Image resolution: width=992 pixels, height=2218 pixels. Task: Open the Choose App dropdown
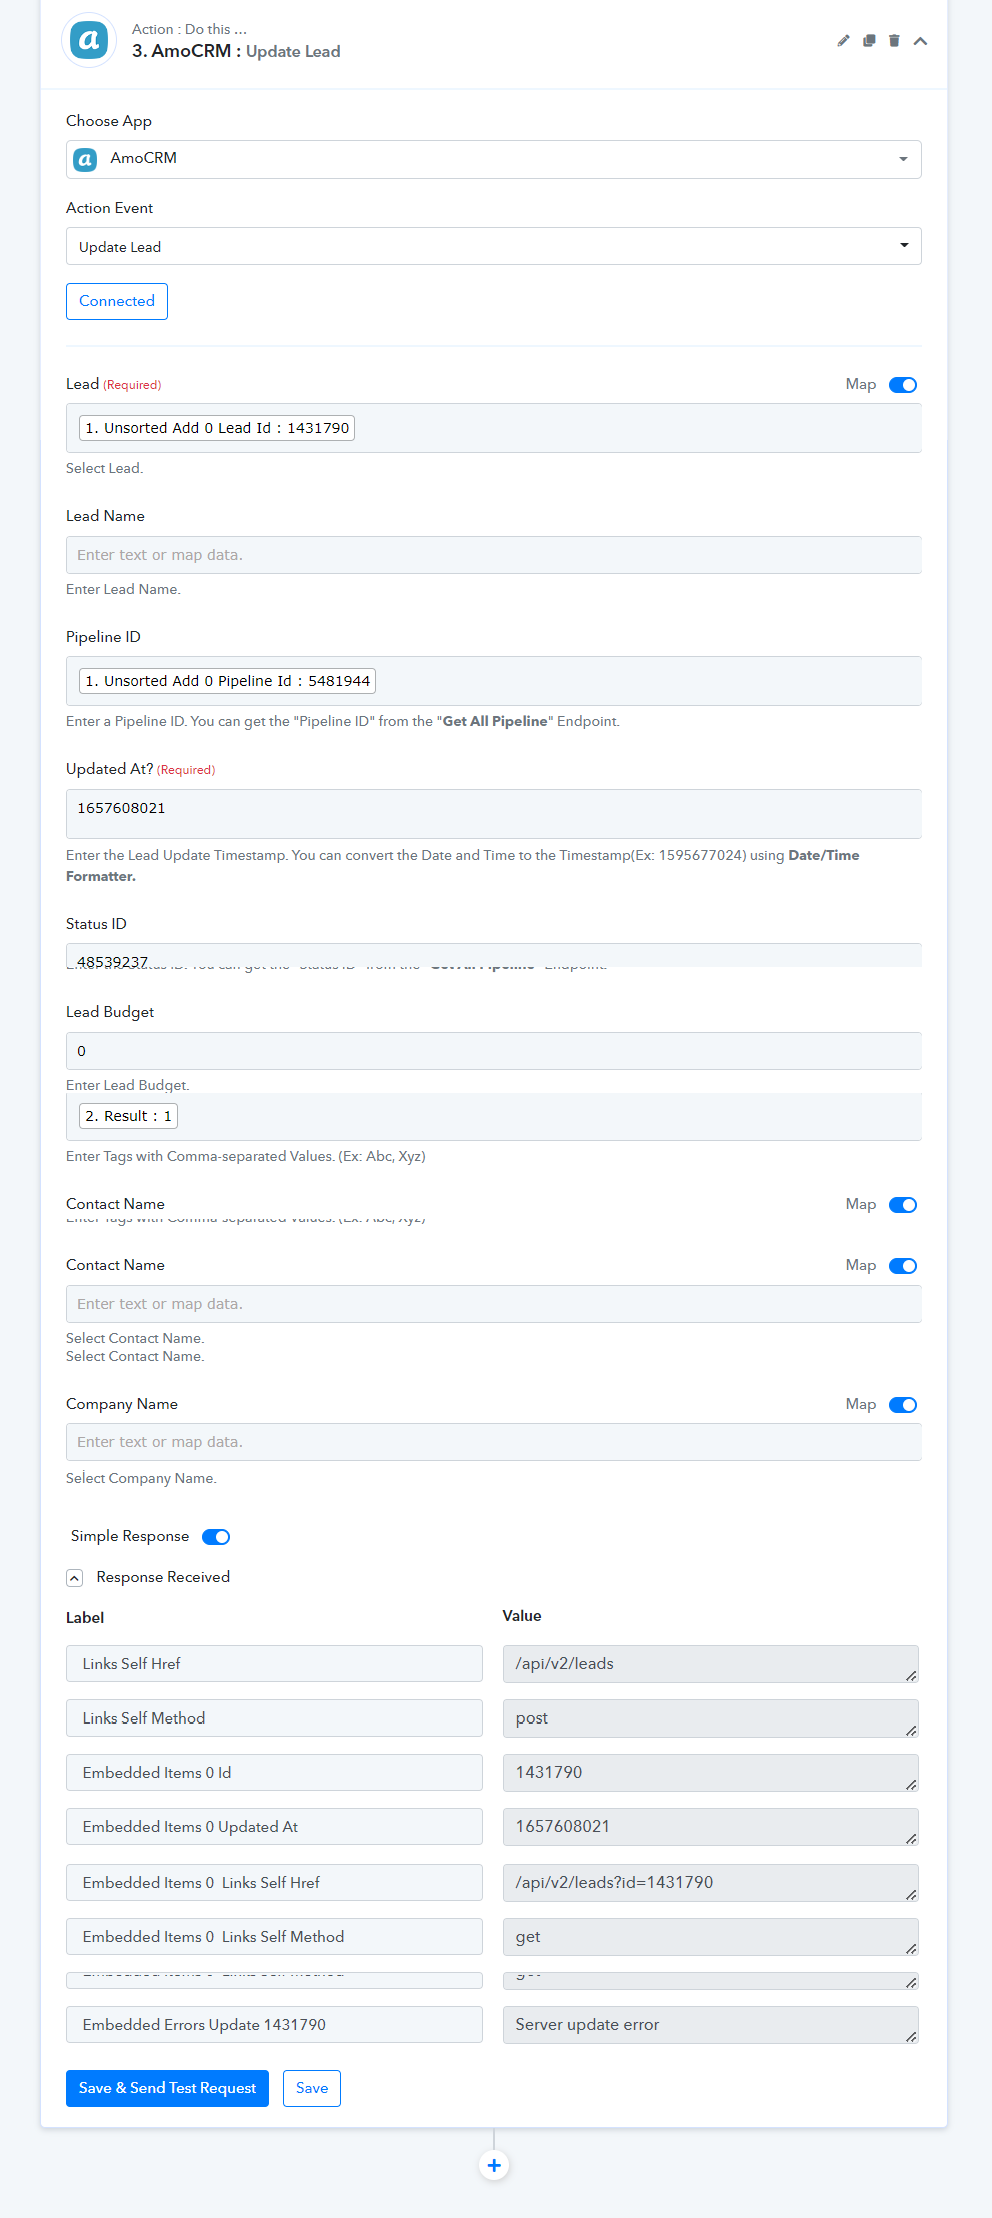(494, 159)
